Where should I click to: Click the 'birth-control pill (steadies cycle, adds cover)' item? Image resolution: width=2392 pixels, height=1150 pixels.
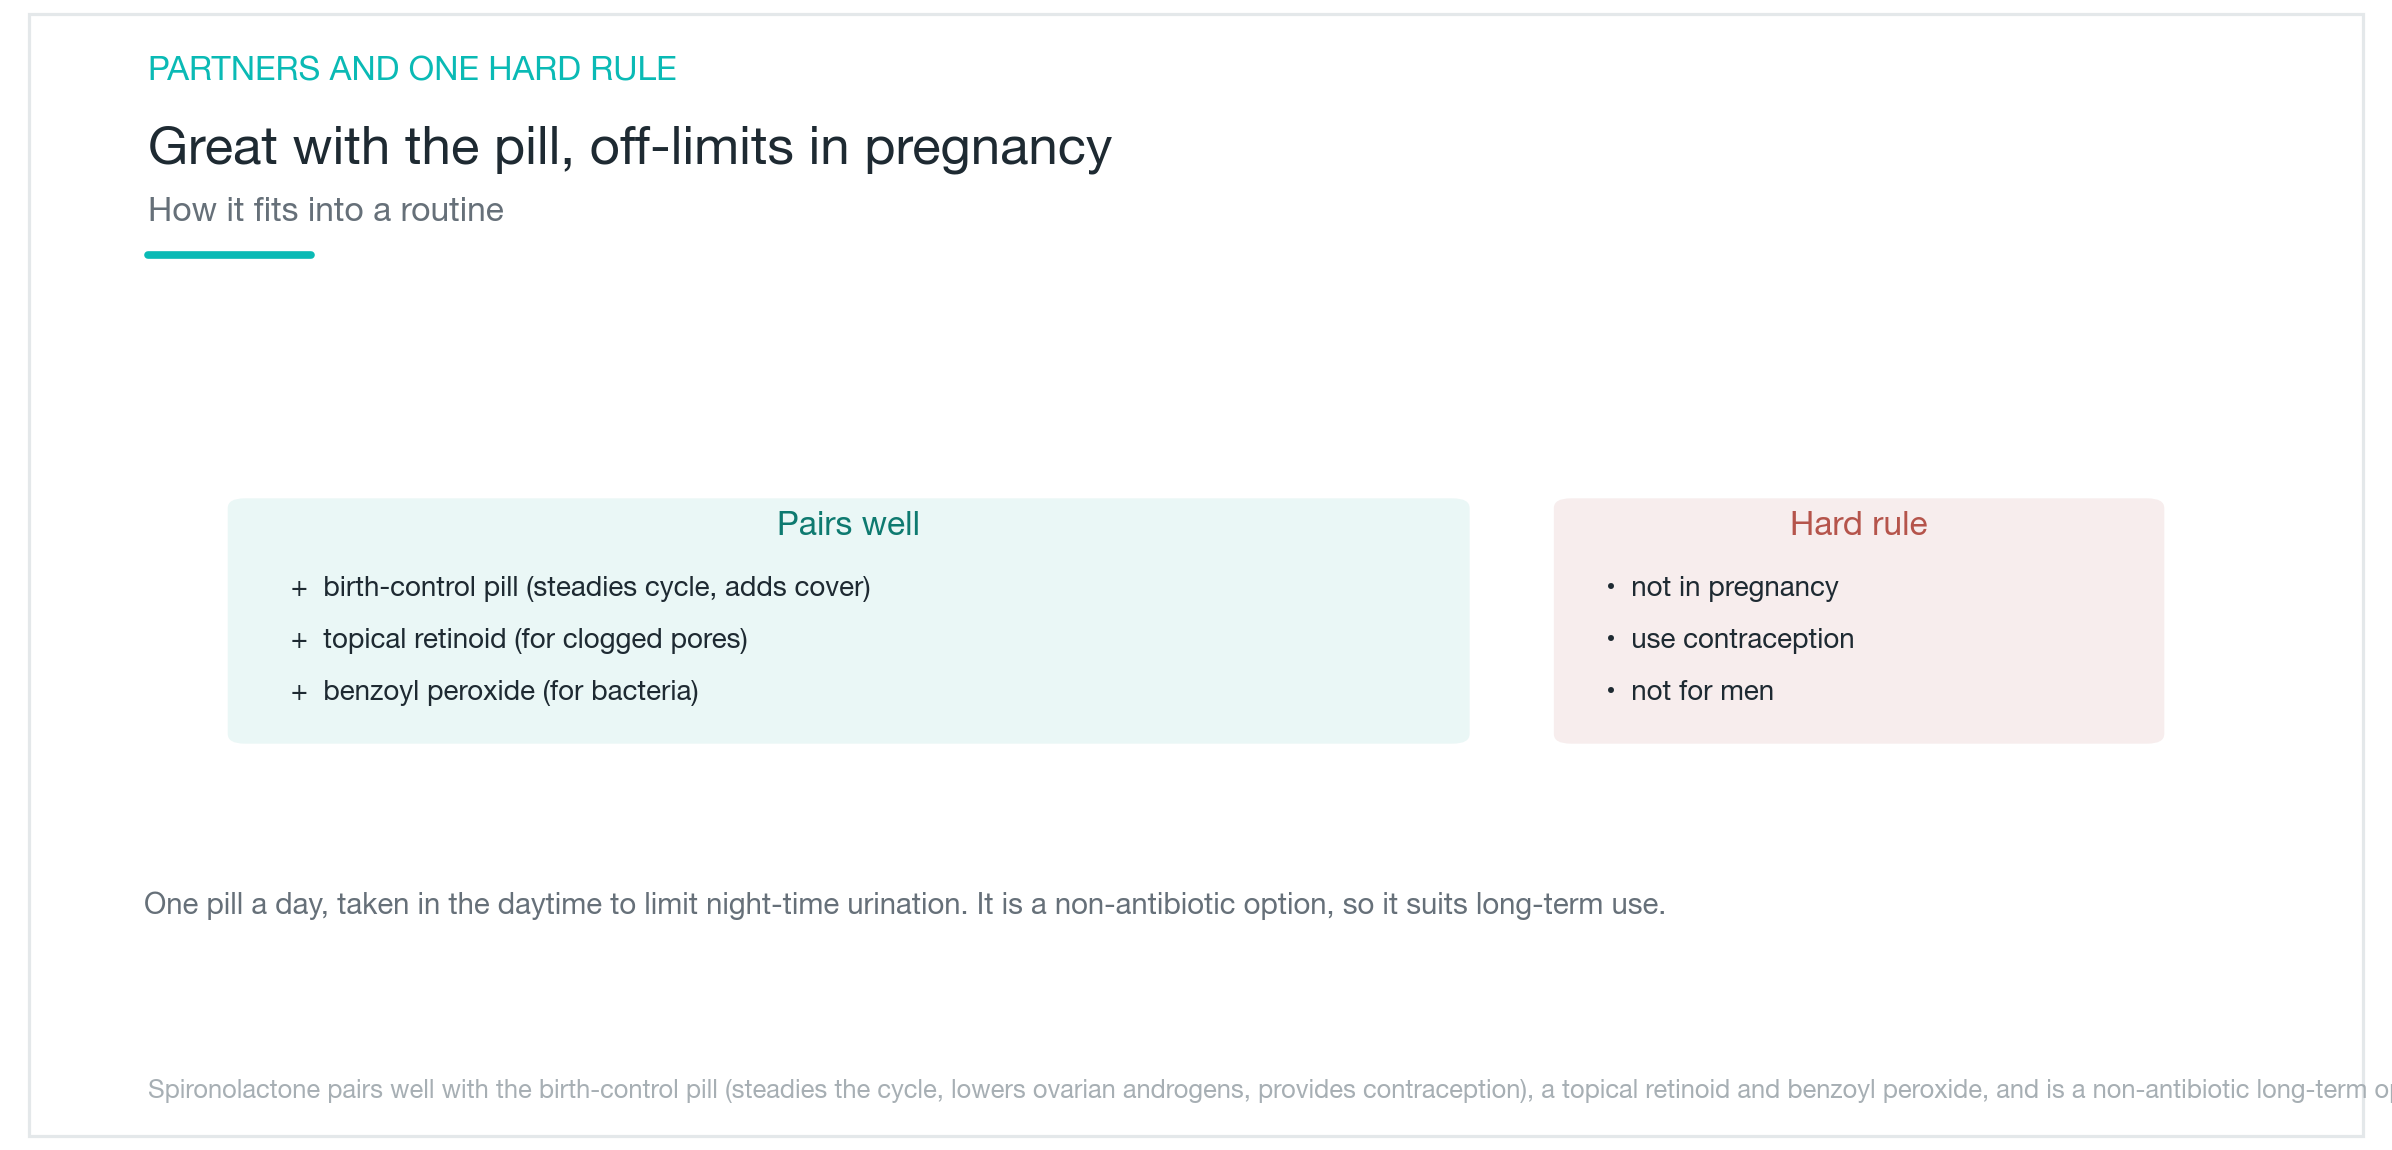pyautogui.click(x=597, y=587)
